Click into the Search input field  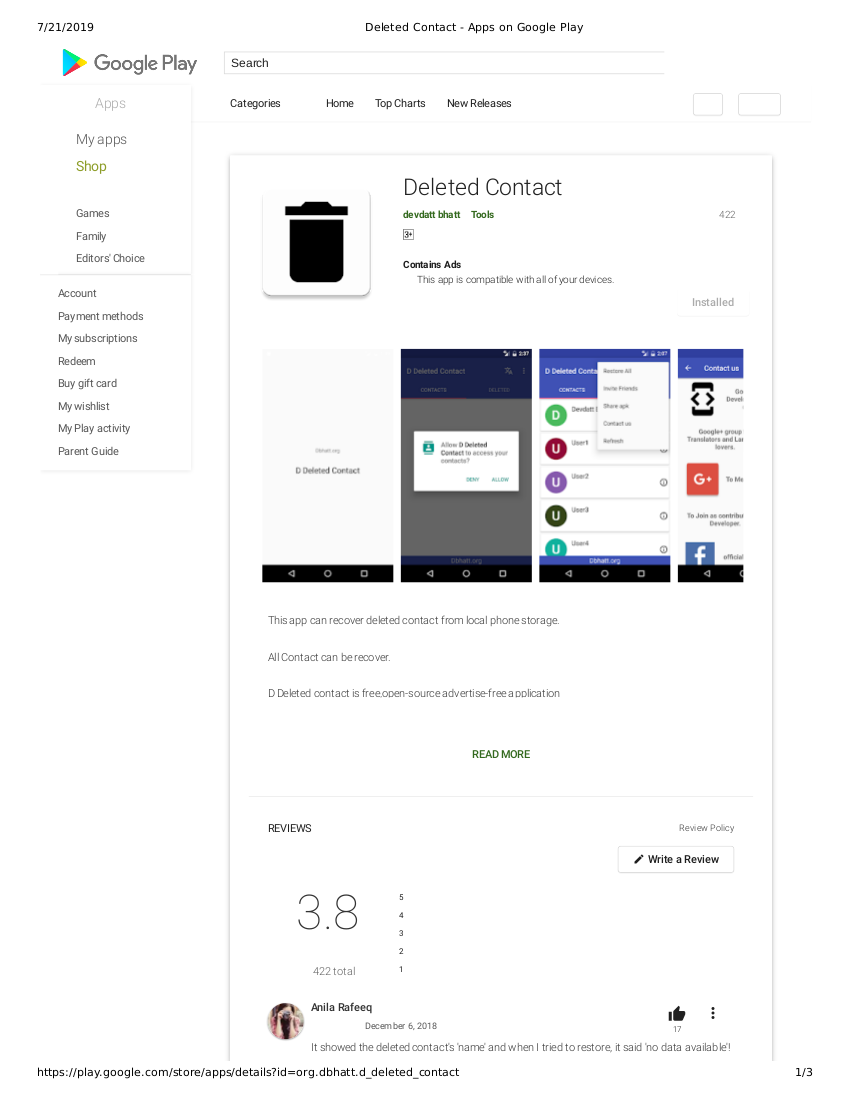(x=443, y=63)
